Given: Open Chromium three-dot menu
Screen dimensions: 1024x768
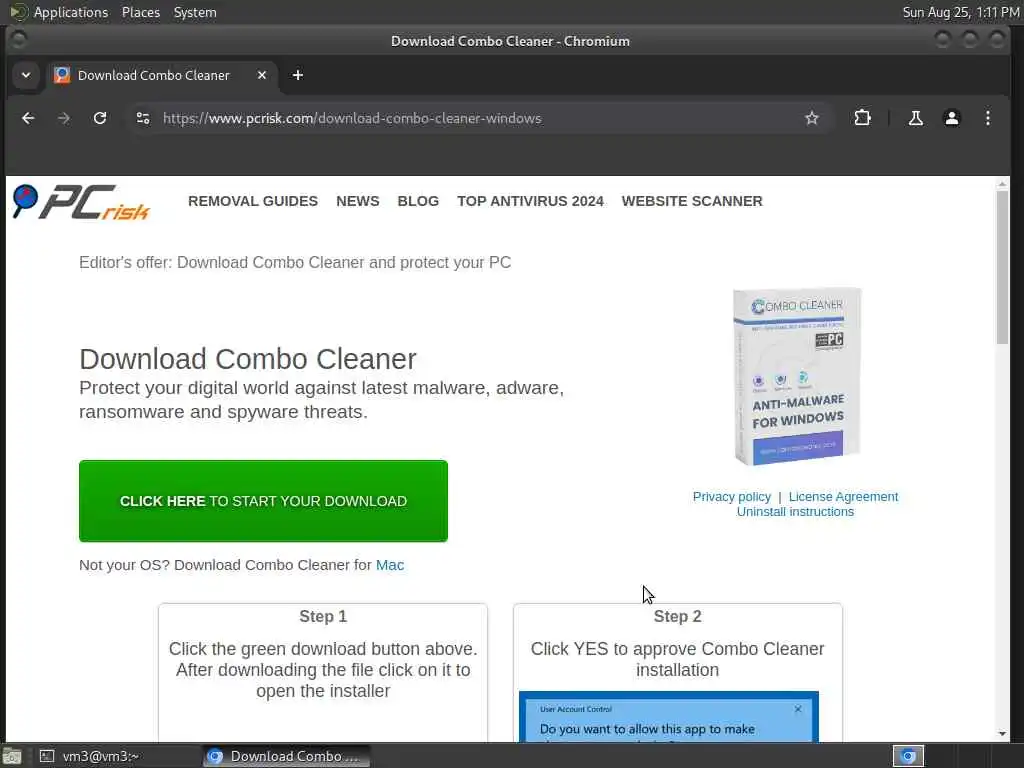Looking at the screenshot, I should 987,118.
